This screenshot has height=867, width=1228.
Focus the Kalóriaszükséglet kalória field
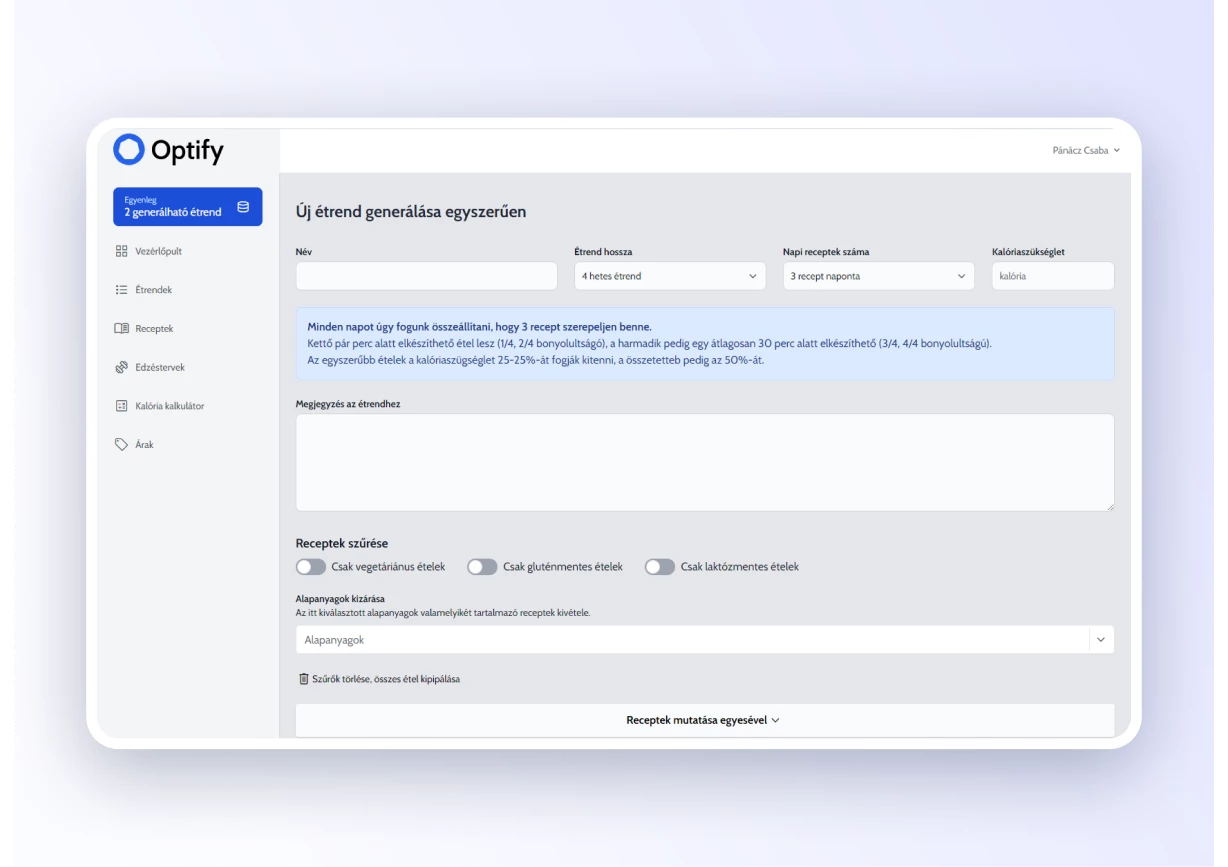[x=1053, y=276]
